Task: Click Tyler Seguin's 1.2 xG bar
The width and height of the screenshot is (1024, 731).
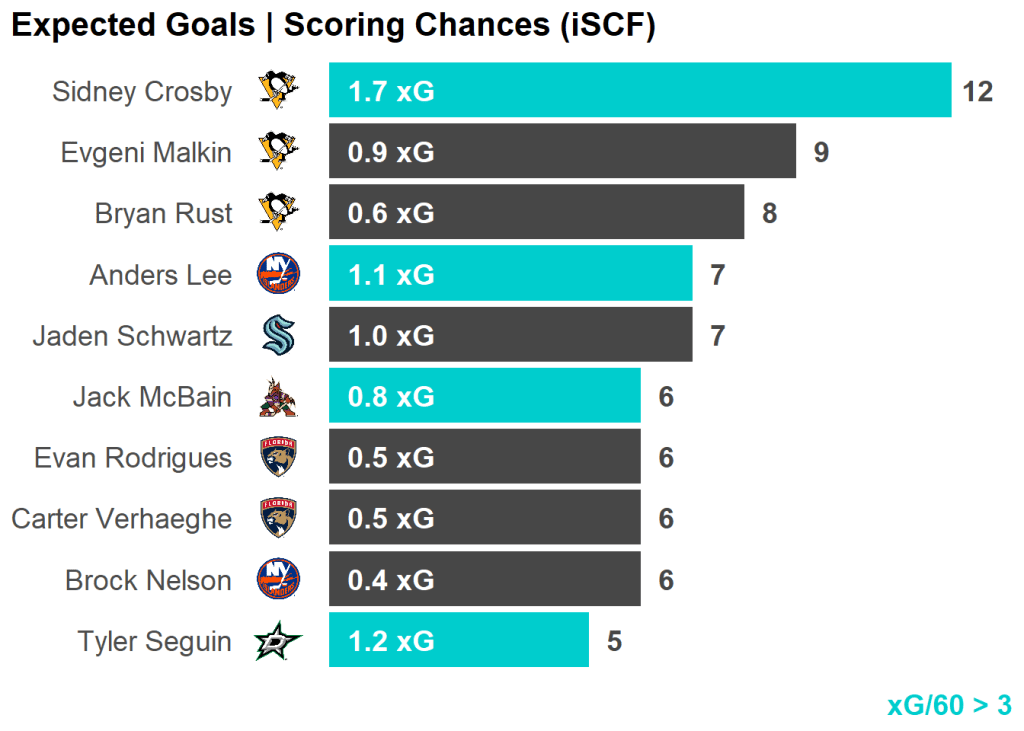Action: point(458,641)
